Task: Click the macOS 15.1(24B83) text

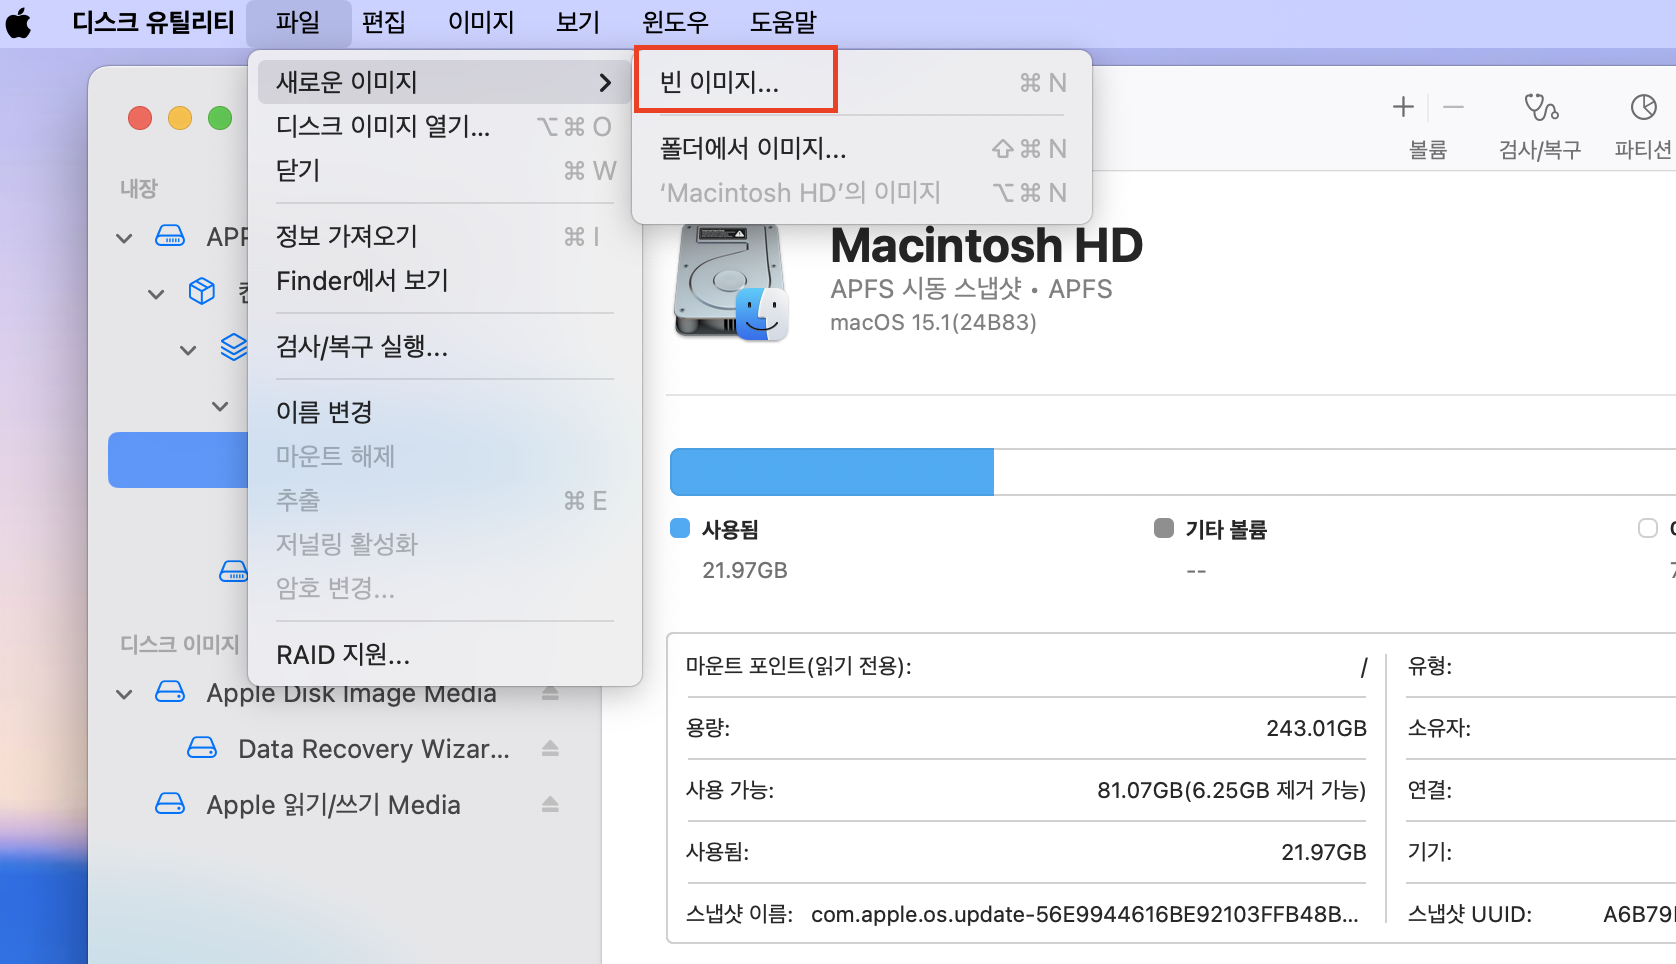Action: (x=933, y=322)
